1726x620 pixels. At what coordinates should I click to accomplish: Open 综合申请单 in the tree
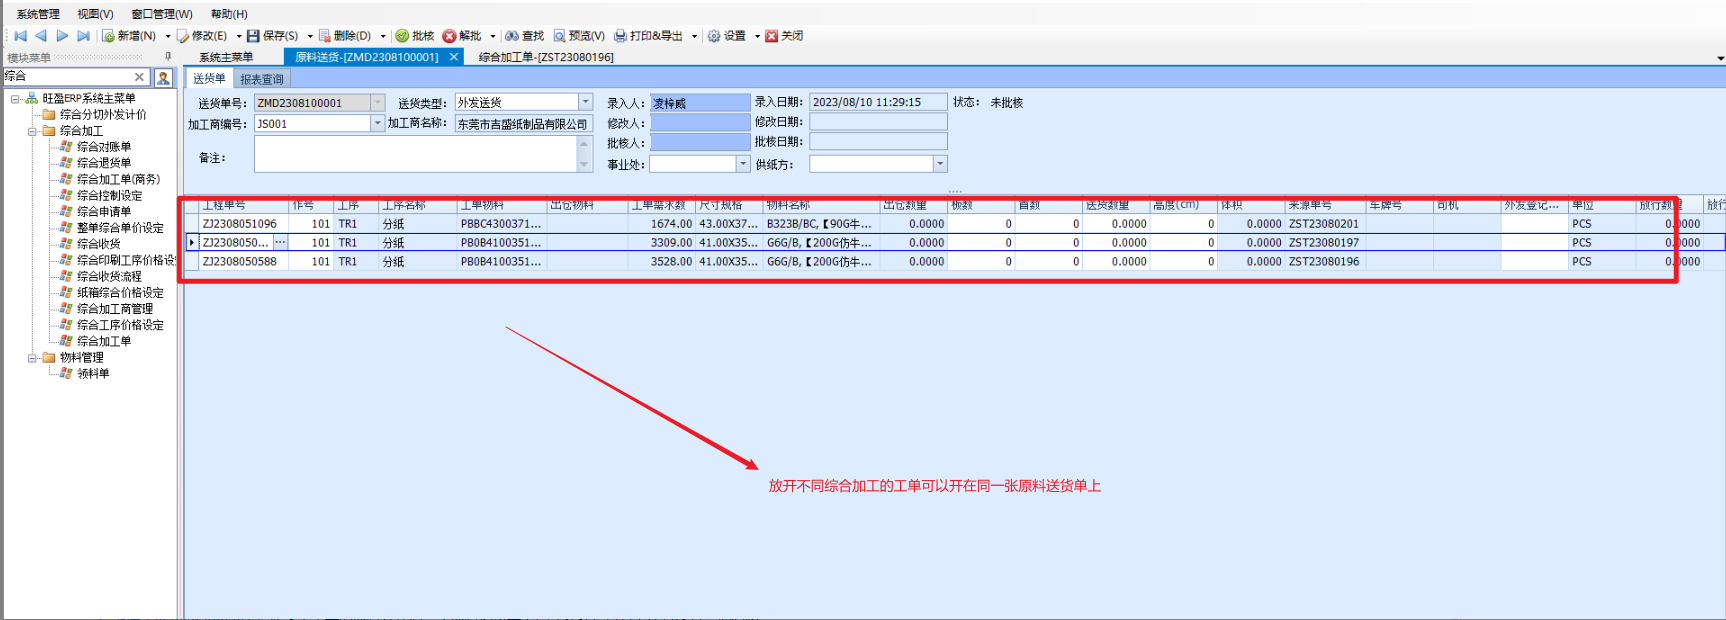click(104, 211)
